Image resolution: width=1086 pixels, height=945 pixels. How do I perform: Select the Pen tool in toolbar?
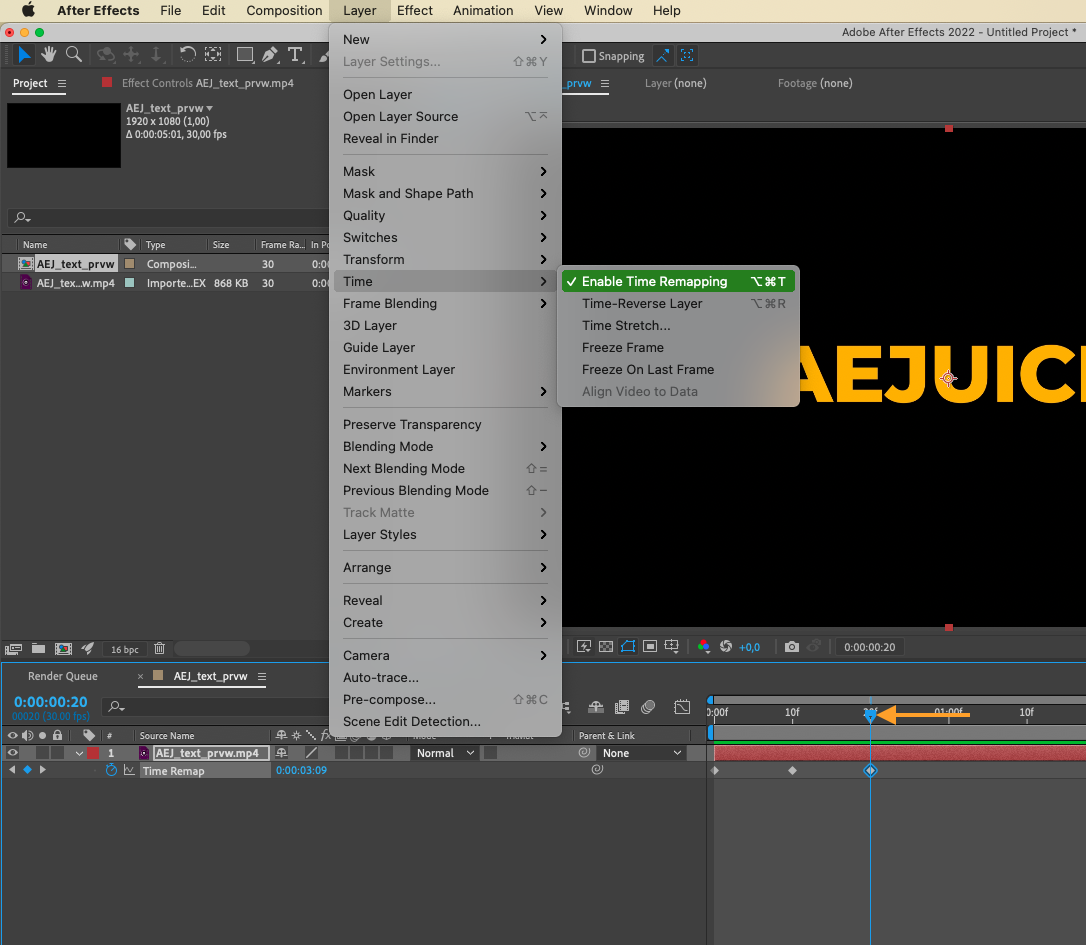pyautogui.click(x=270, y=54)
